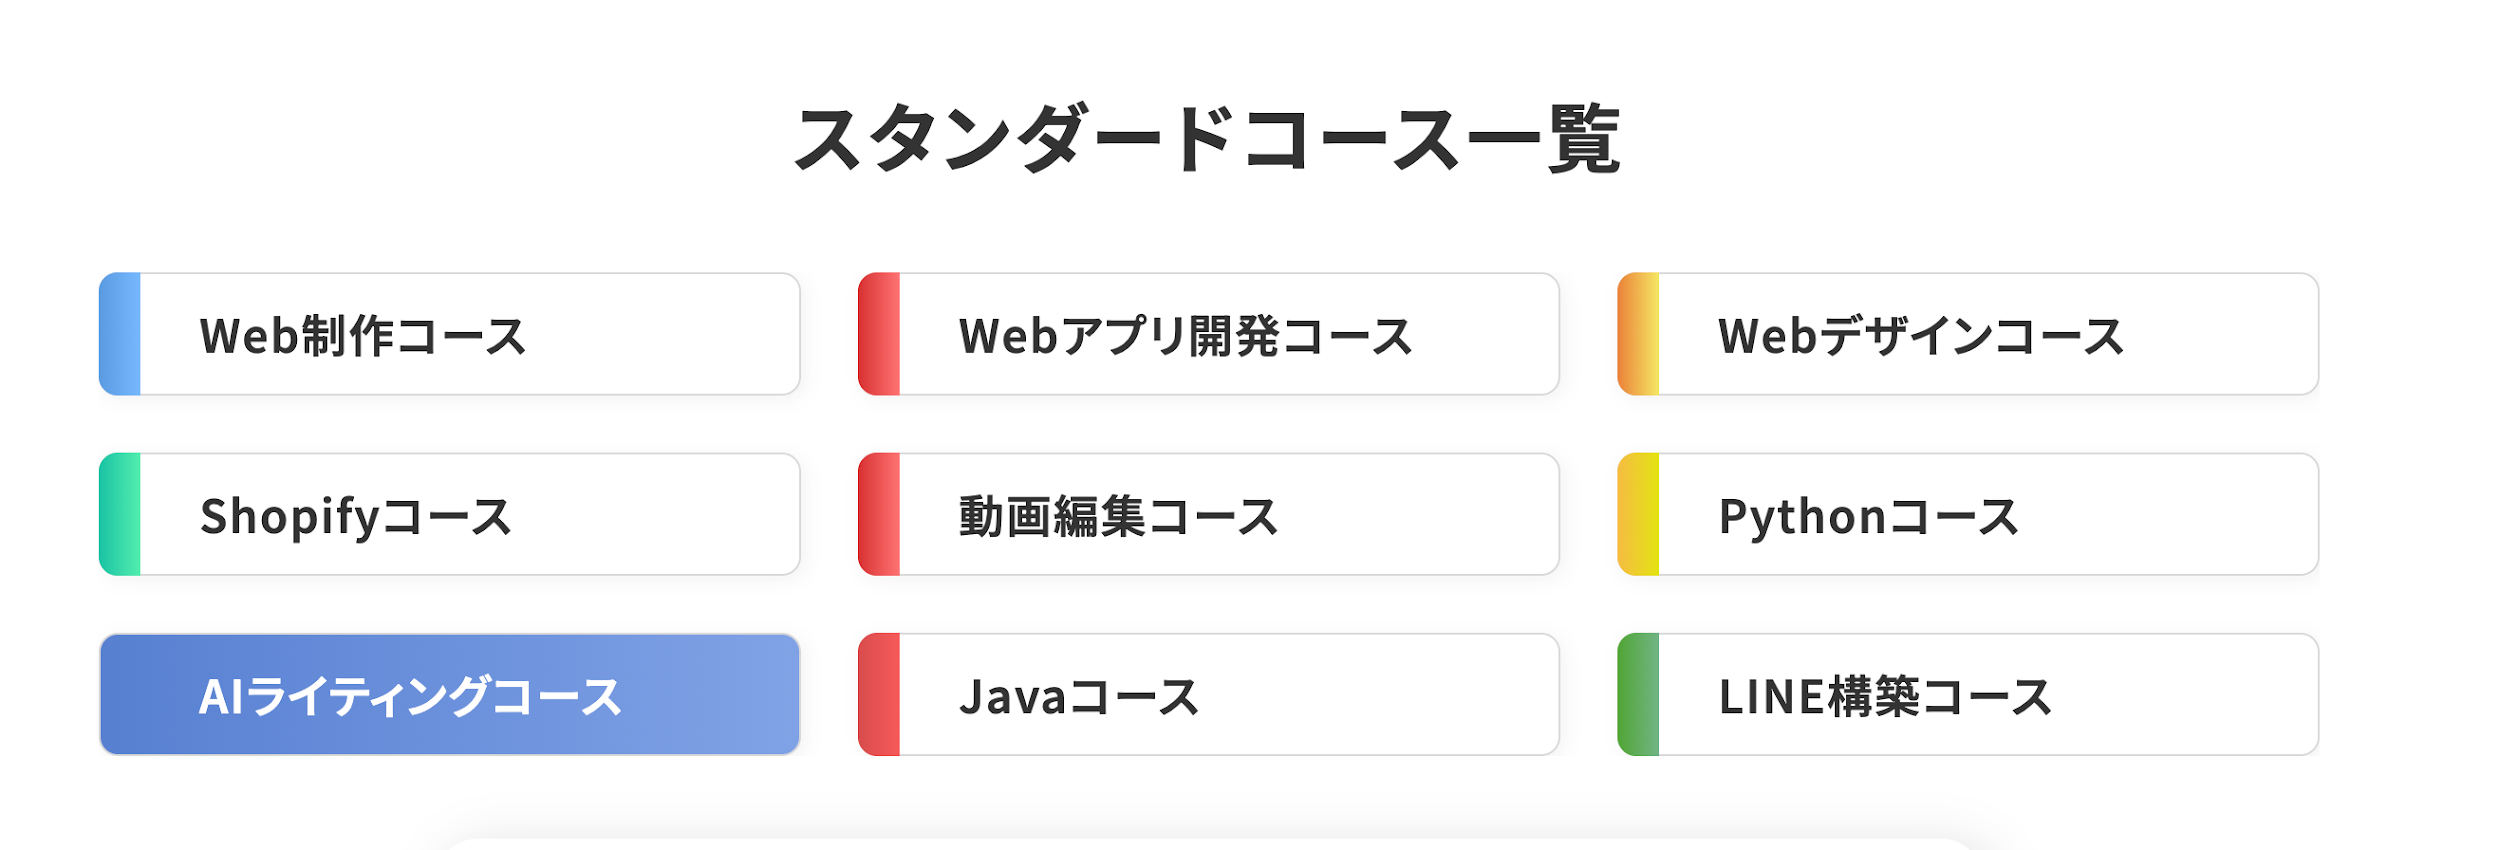The image size is (2500, 850).
Task: Choose the Pythonコース item
Action: click(x=1970, y=513)
